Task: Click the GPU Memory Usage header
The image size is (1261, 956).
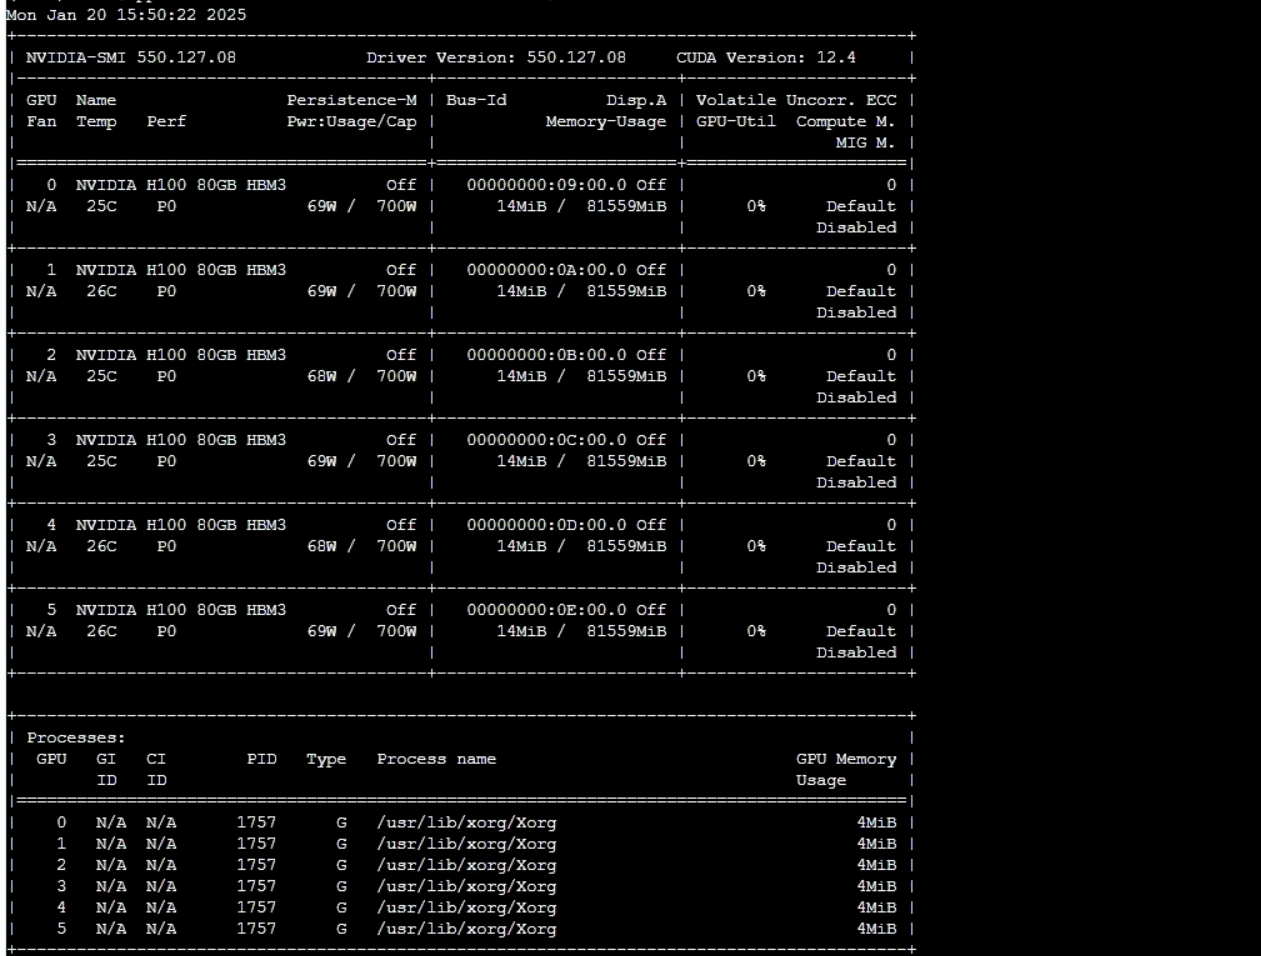Action: tap(846, 770)
